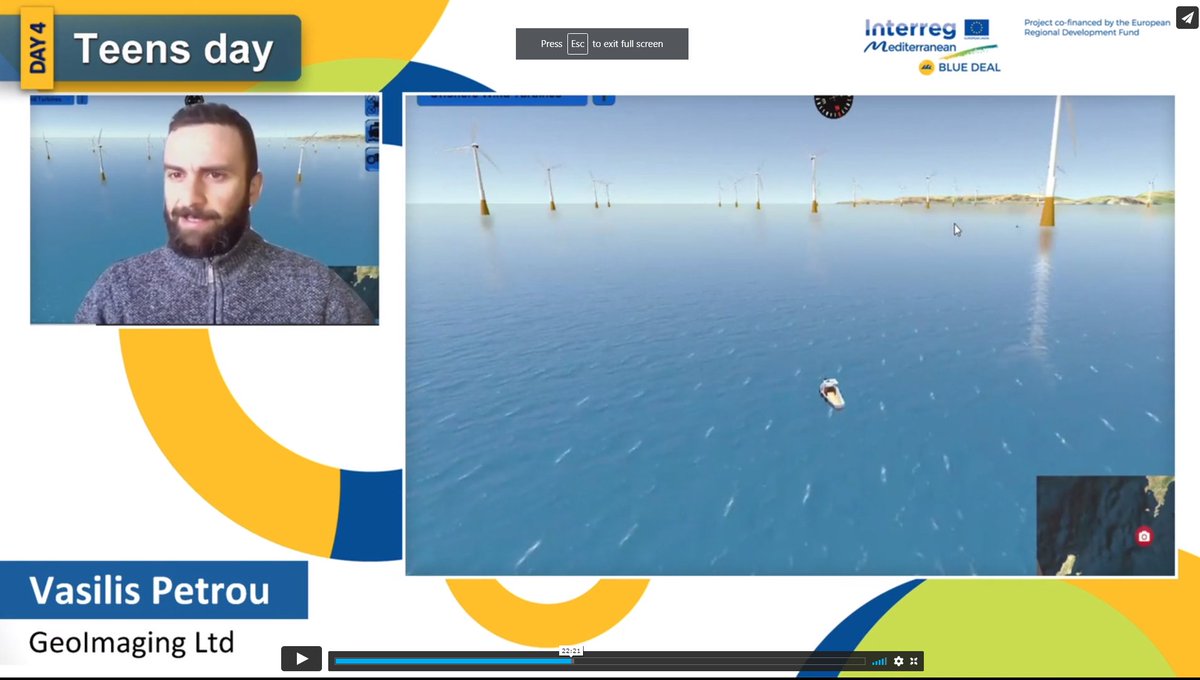Exit full screen with the arrows icon
The image size is (1200, 680).
pyautogui.click(x=914, y=661)
